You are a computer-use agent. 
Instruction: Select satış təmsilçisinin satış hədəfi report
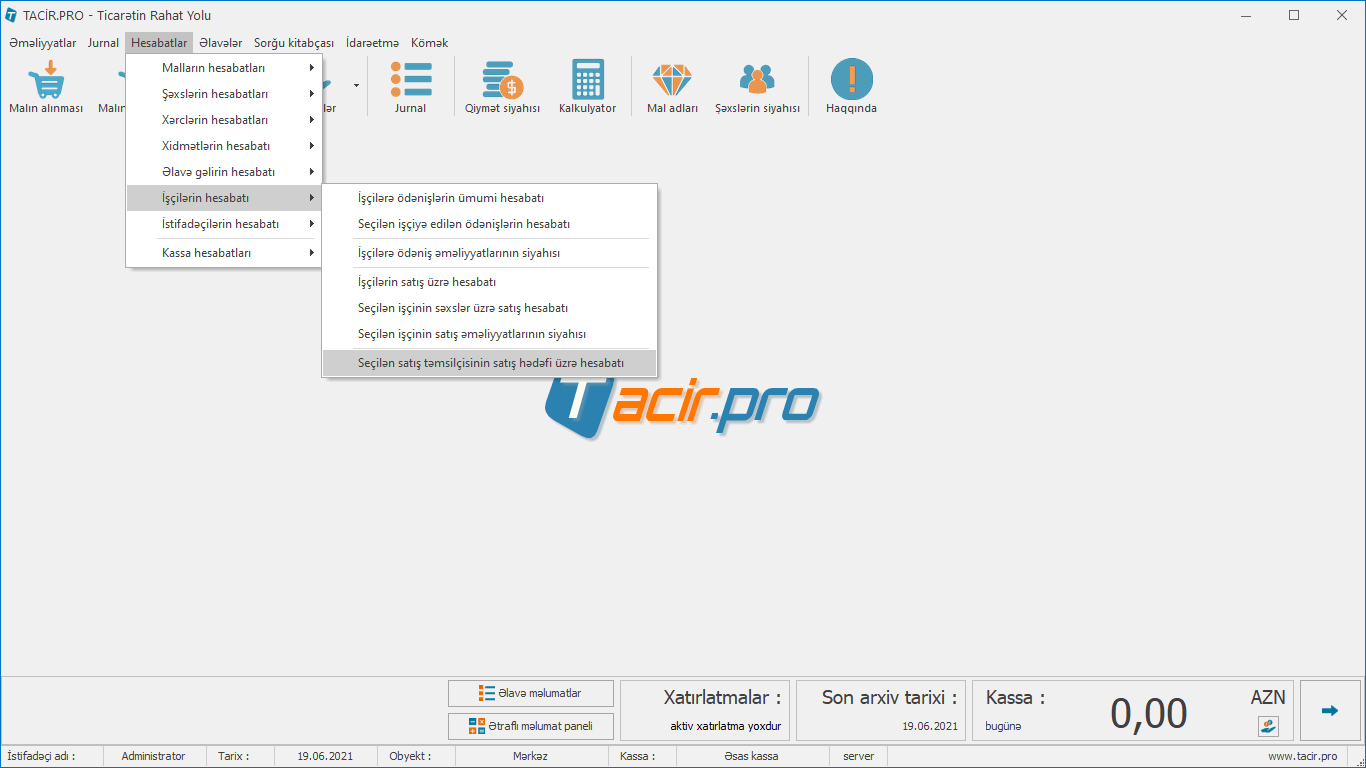click(x=490, y=363)
